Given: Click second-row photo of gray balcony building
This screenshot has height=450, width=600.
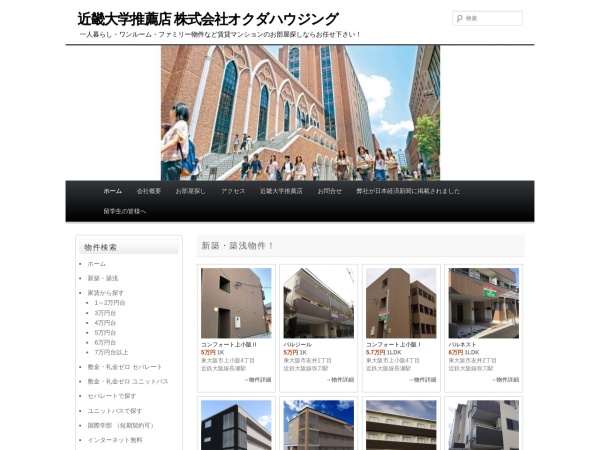Looking at the screenshot, I should coord(484,425).
